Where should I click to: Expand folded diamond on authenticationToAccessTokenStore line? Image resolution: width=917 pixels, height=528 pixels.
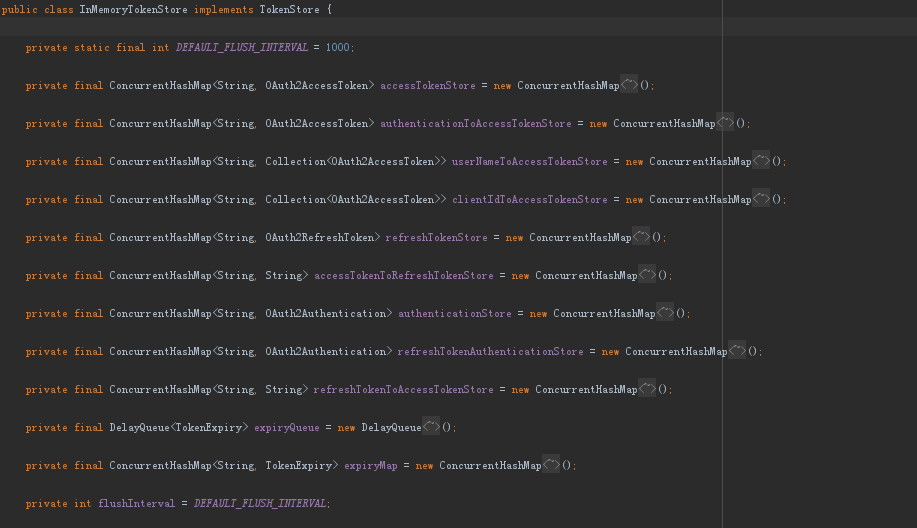click(x=725, y=123)
